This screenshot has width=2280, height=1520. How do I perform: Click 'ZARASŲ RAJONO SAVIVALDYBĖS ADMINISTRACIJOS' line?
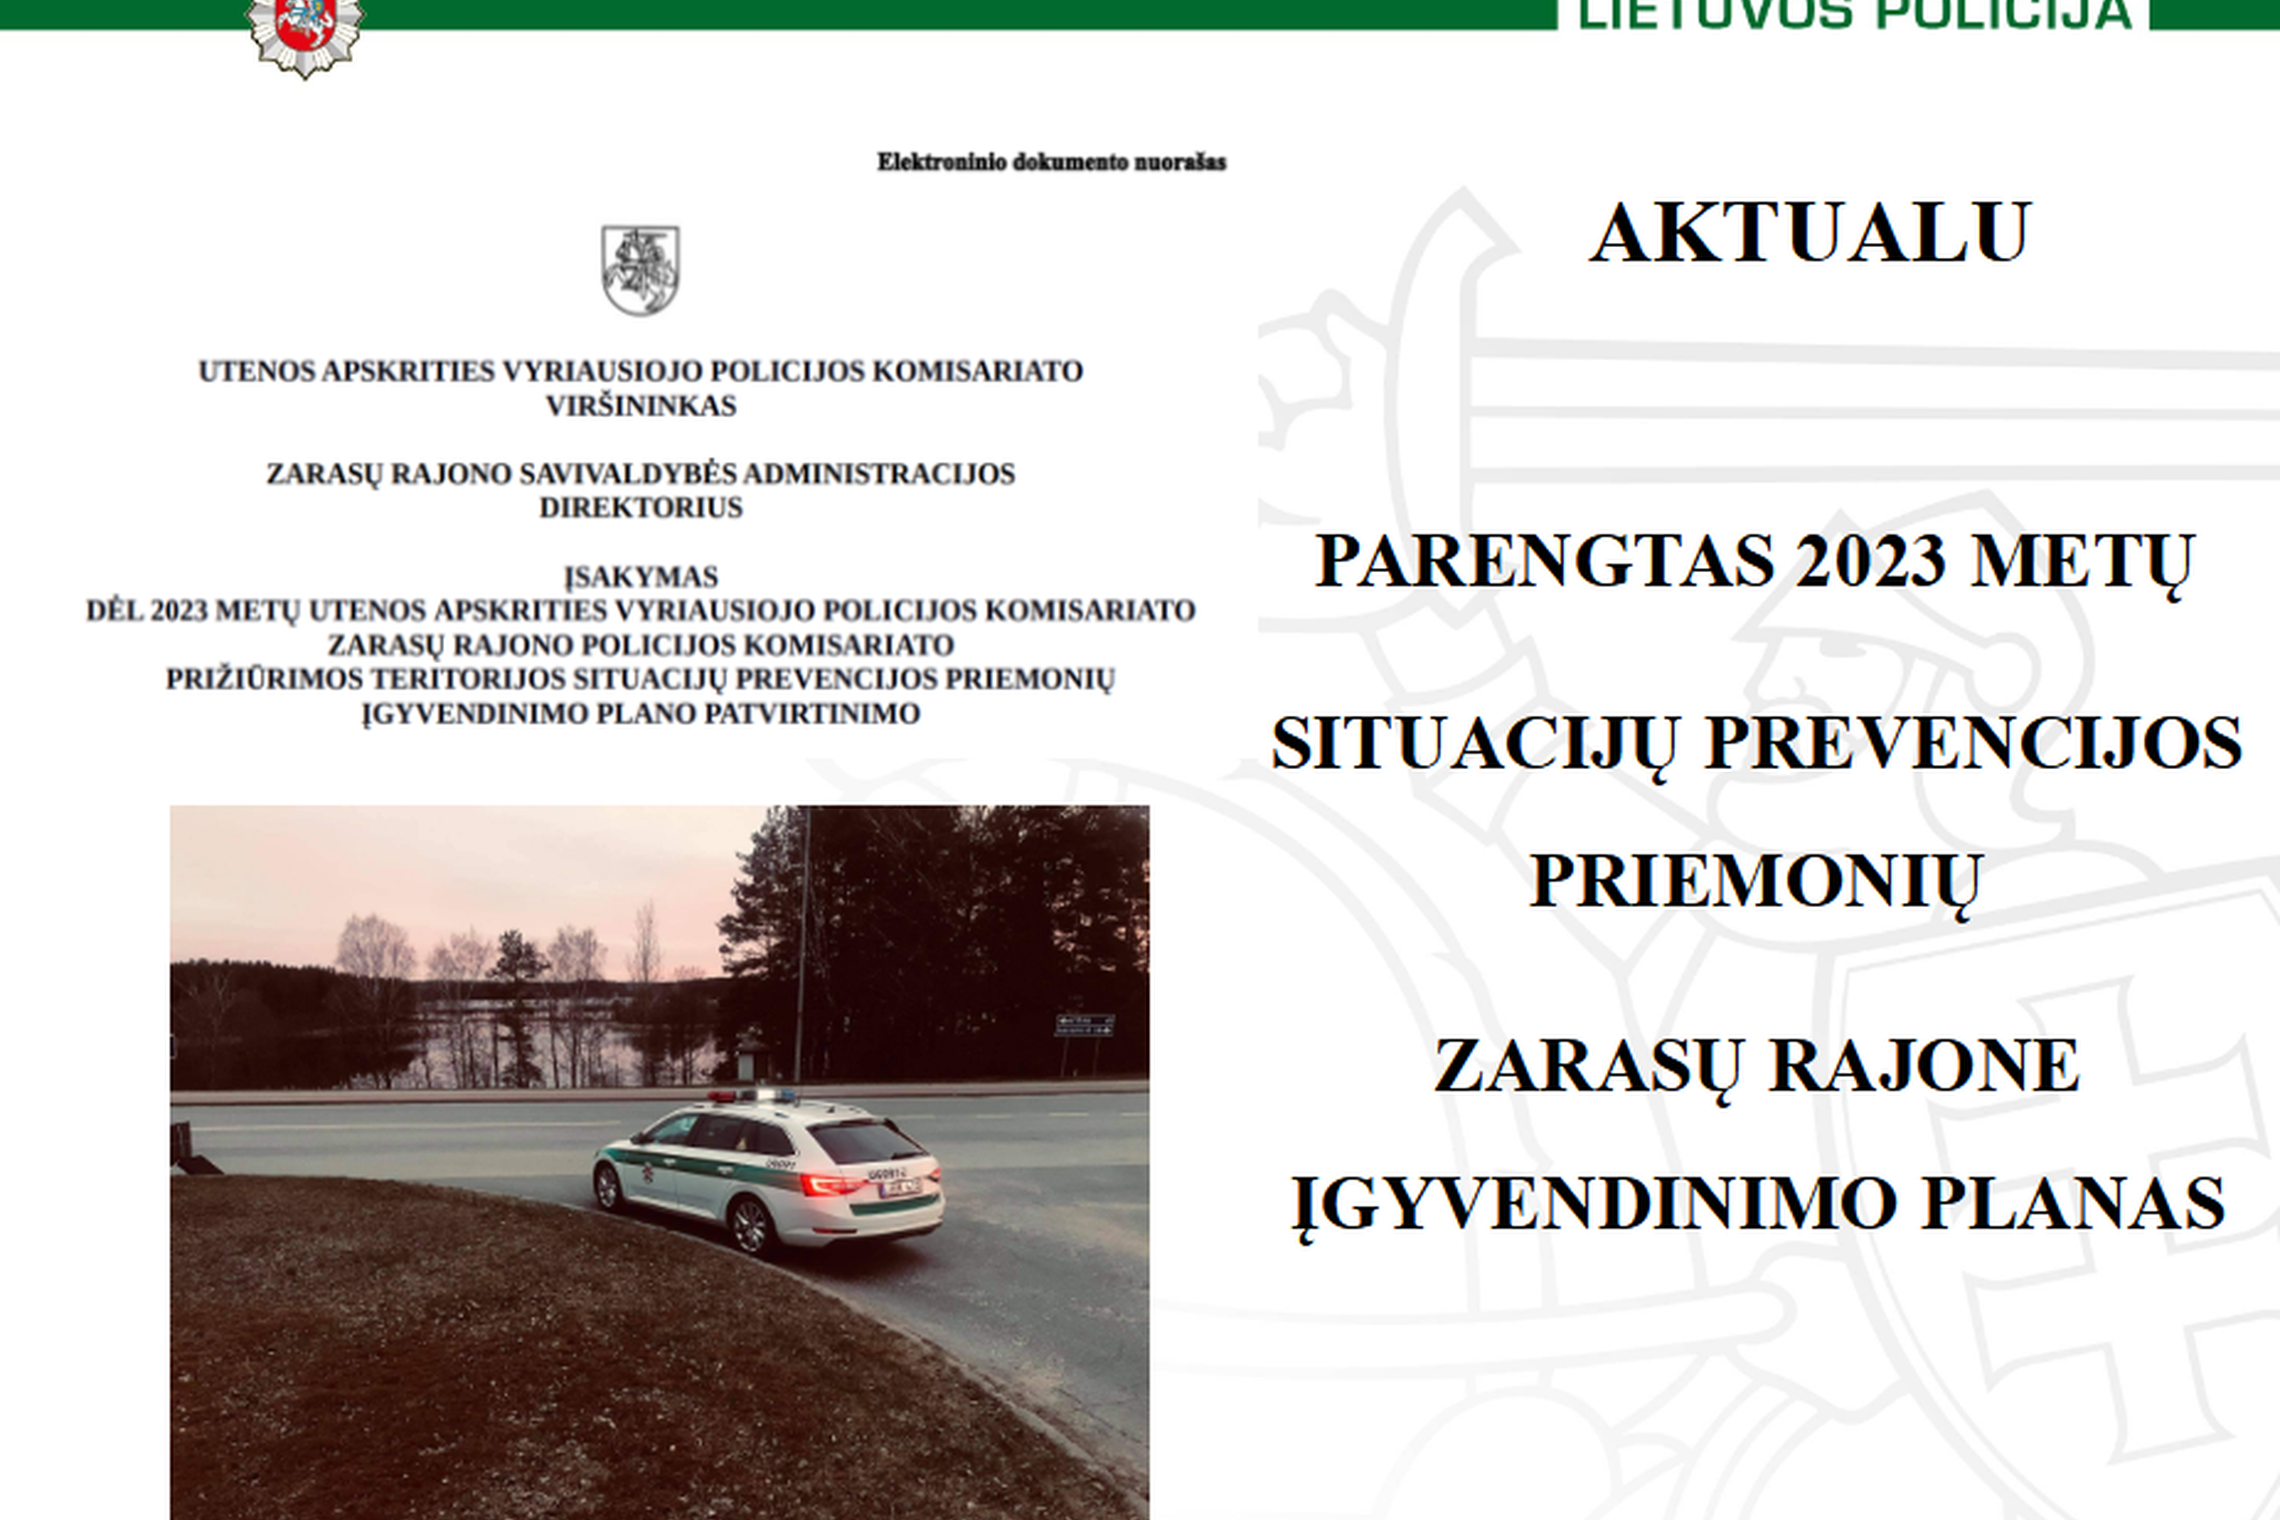[641, 474]
